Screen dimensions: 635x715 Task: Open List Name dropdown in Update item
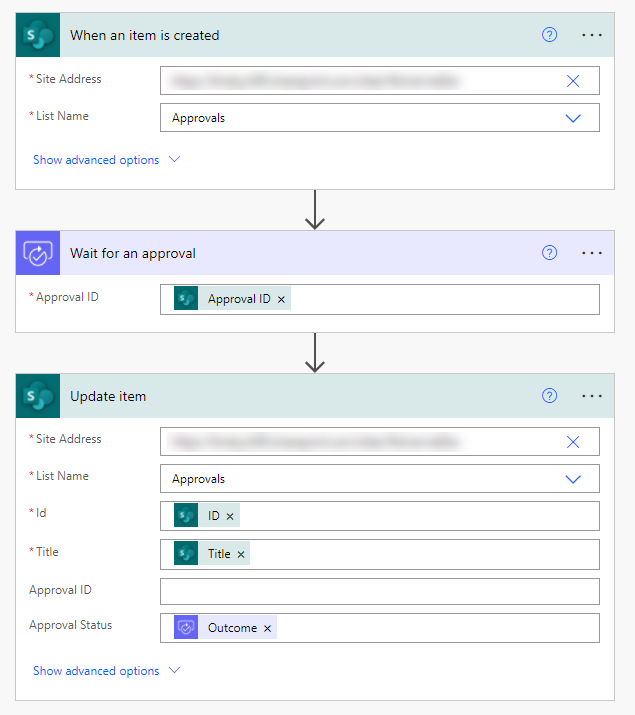pos(573,479)
